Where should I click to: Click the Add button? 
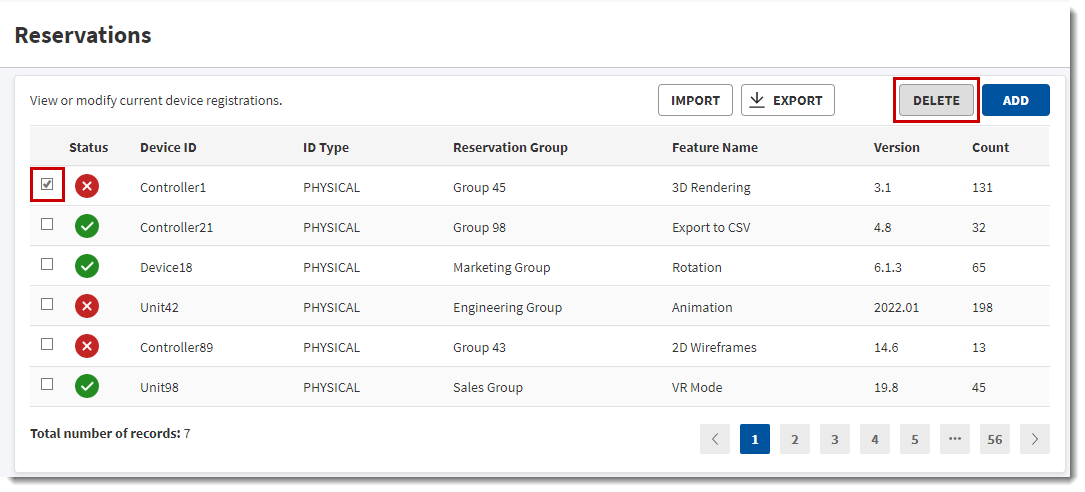click(x=1015, y=100)
